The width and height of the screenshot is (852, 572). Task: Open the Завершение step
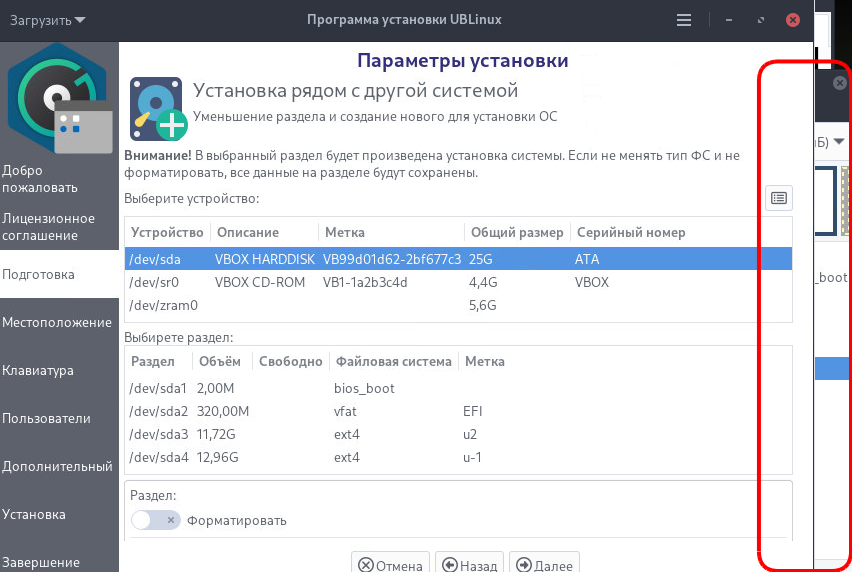(x=59, y=562)
